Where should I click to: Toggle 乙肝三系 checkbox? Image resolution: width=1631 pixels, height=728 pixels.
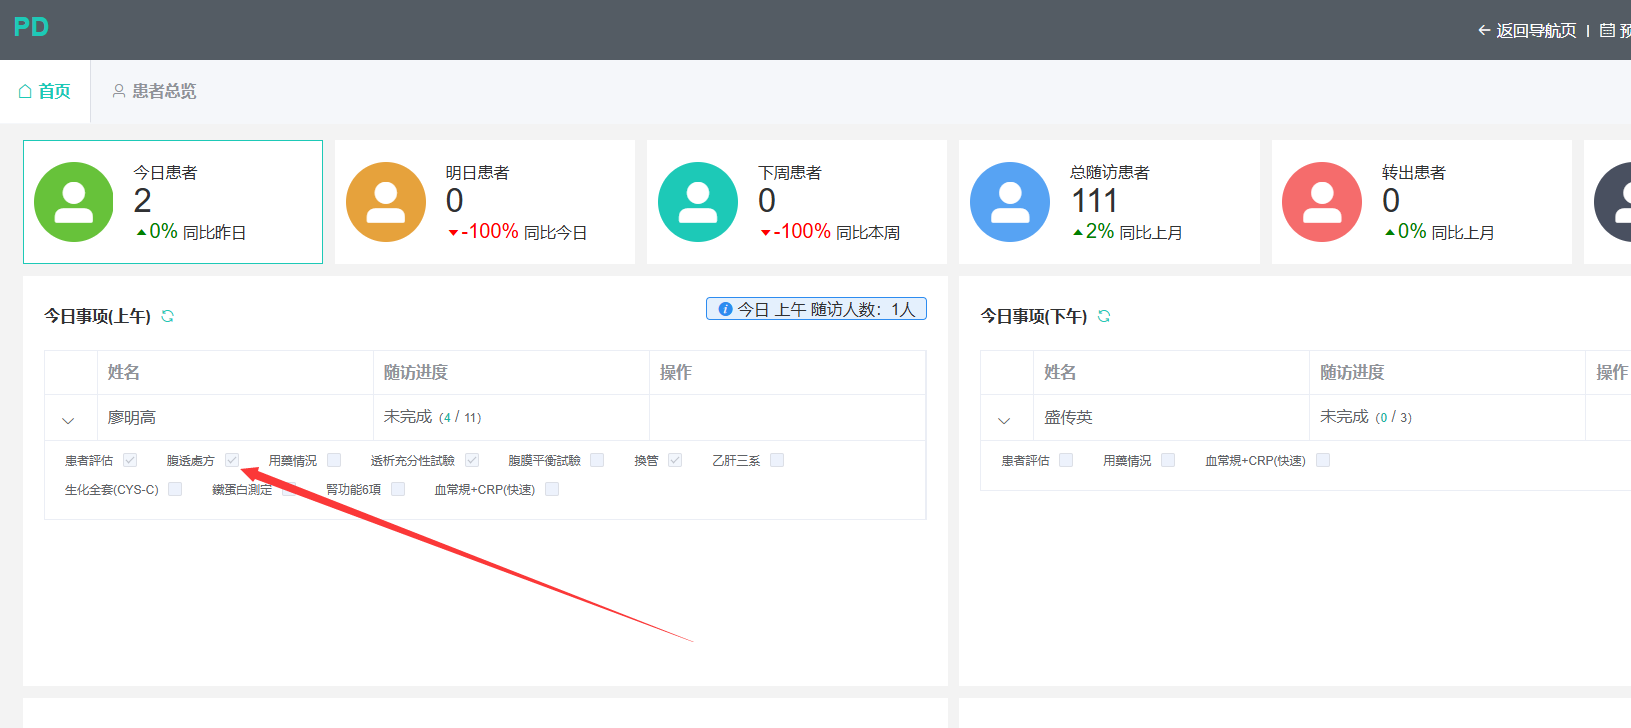pyautogui.click(x=777, y=460)
